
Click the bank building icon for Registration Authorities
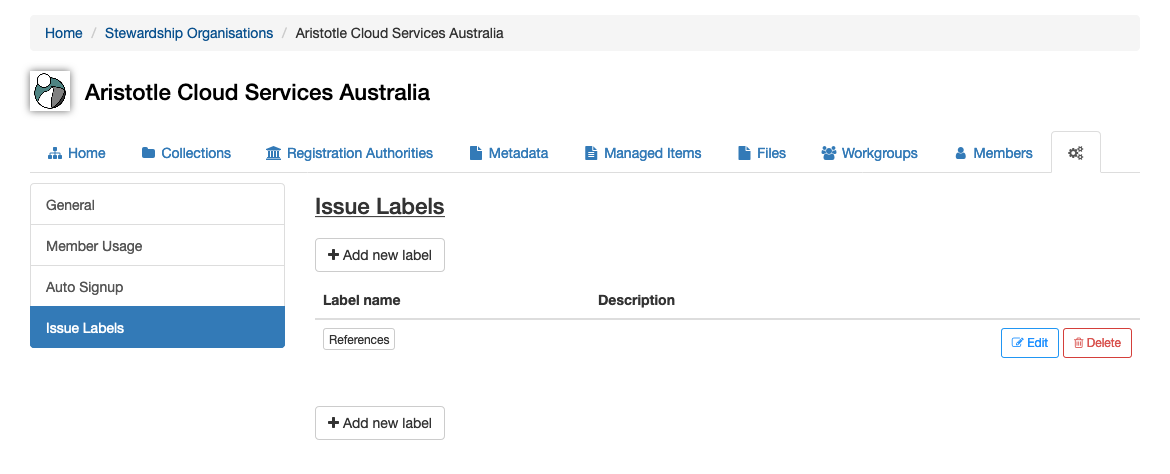click(273, 153)
